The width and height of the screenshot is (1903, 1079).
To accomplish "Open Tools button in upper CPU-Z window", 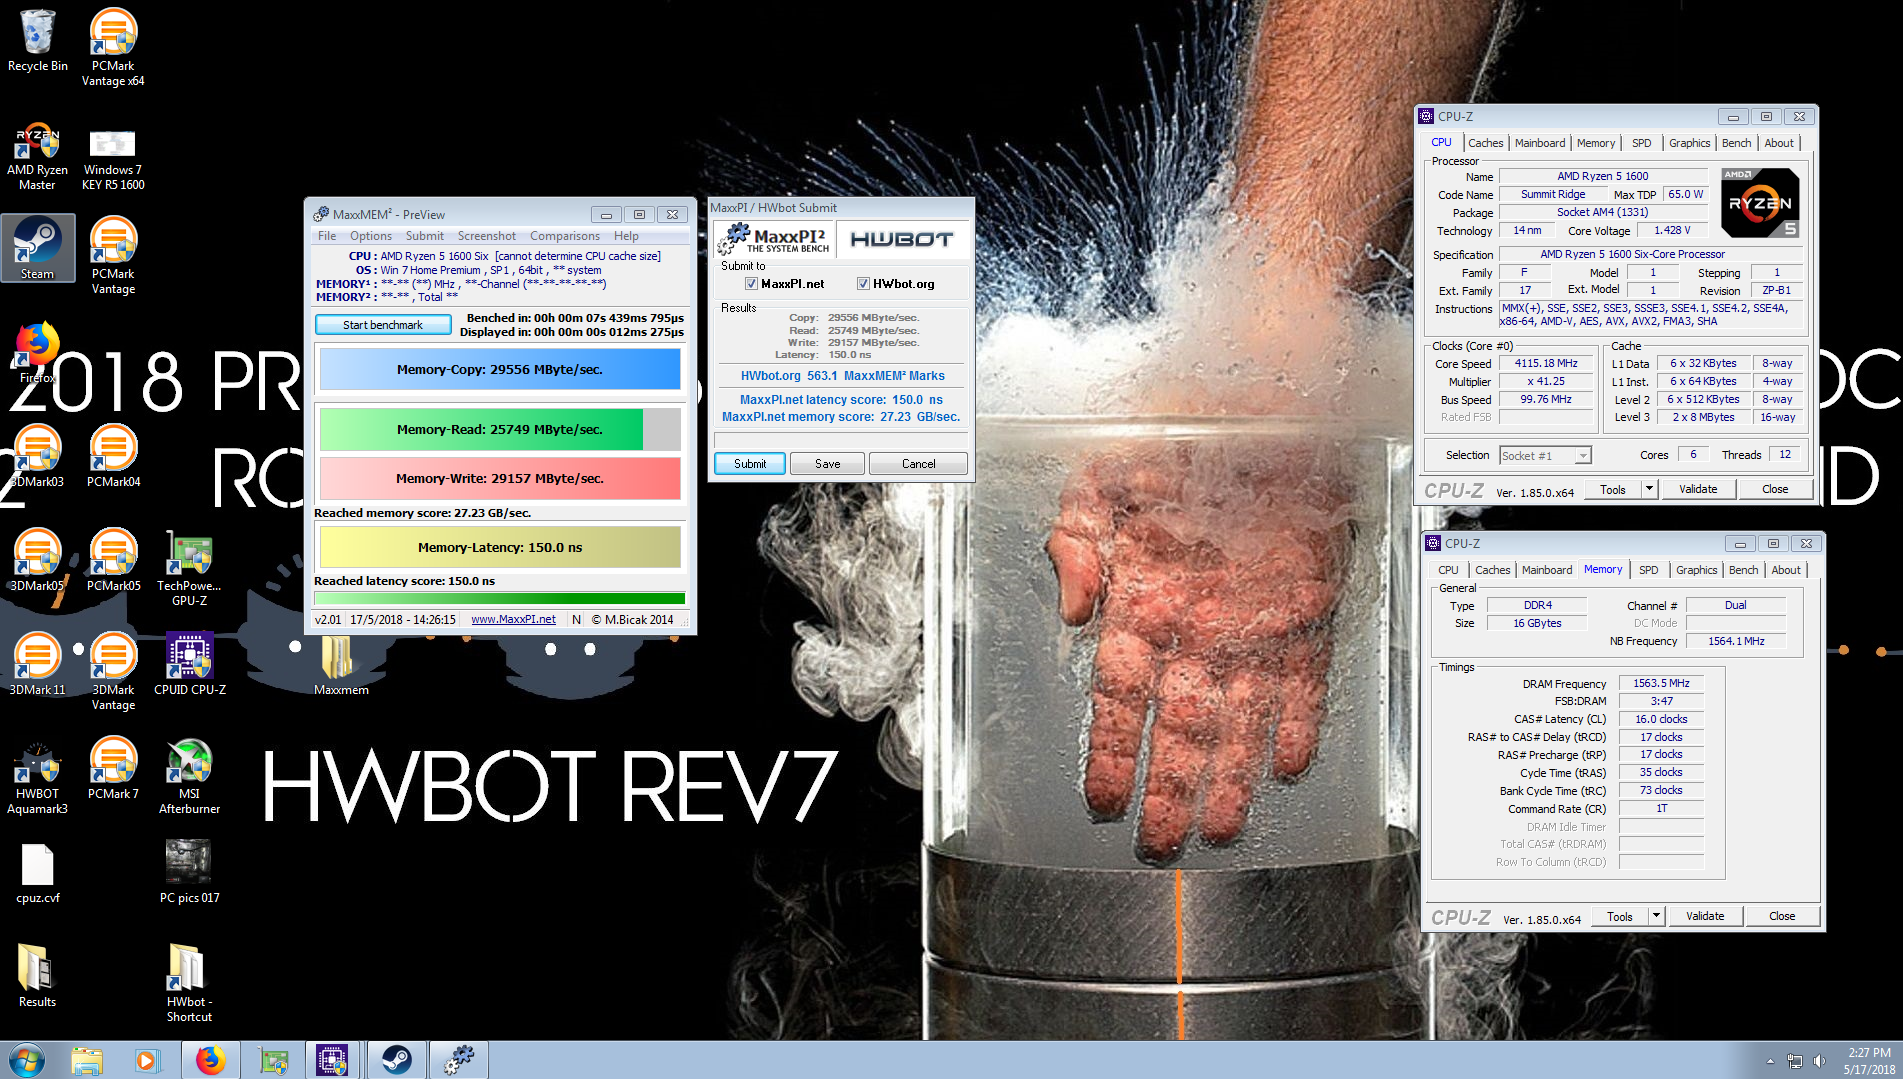I will click(1613, 489).
